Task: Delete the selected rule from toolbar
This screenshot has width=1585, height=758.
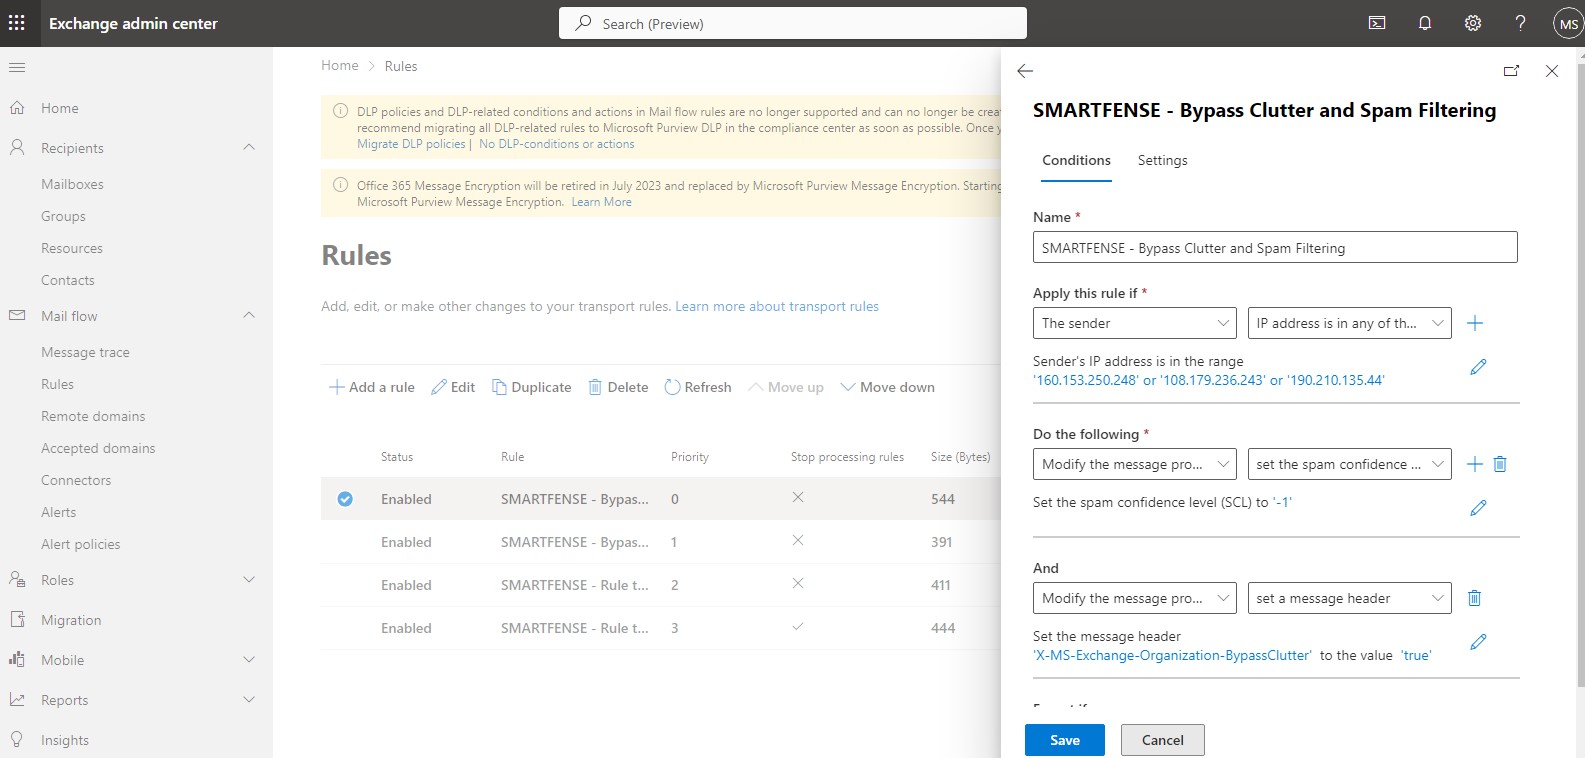Action: (618, 387)
